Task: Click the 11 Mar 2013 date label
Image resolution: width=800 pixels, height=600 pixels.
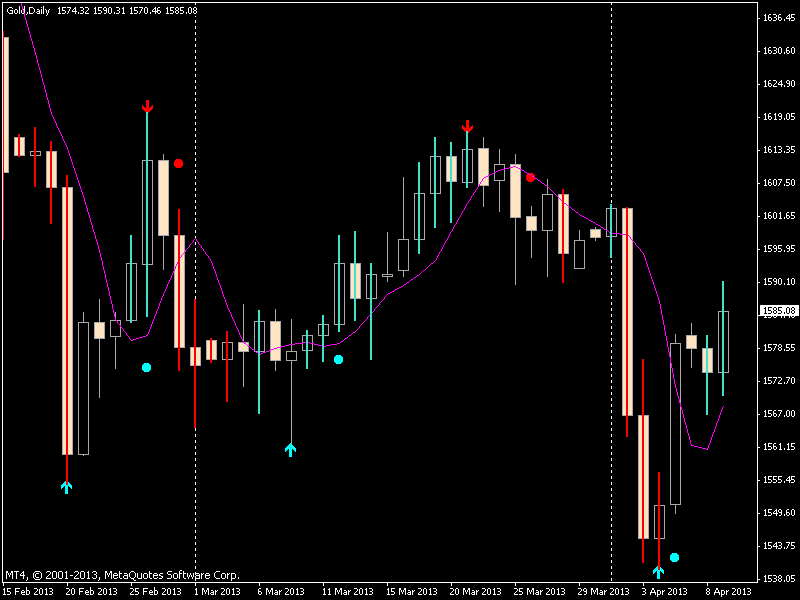Action: tap(348, 592)
